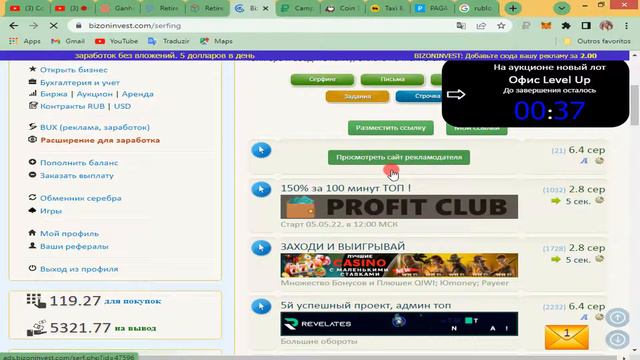640x360 pixels.
Task: Open ЗАХОДИ И ВЫИГРЫВАЙ ad title
Action: coord(343,247)
